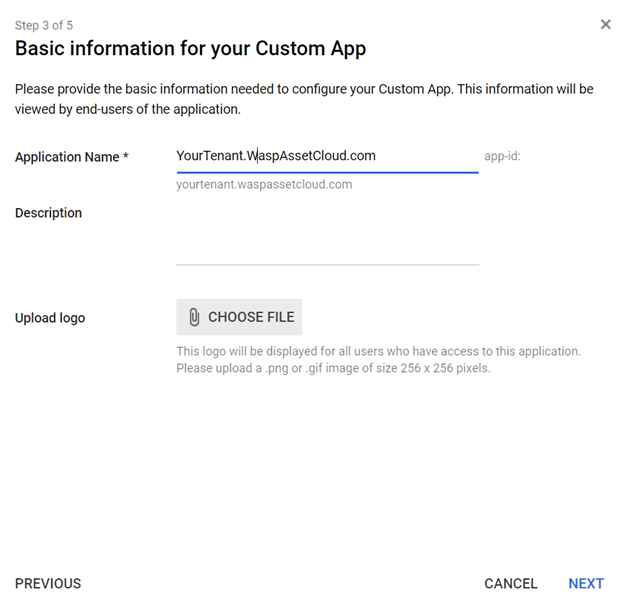Proceed with the NEXT button
Screen dimensions: 624x614
tap(586, 584)
